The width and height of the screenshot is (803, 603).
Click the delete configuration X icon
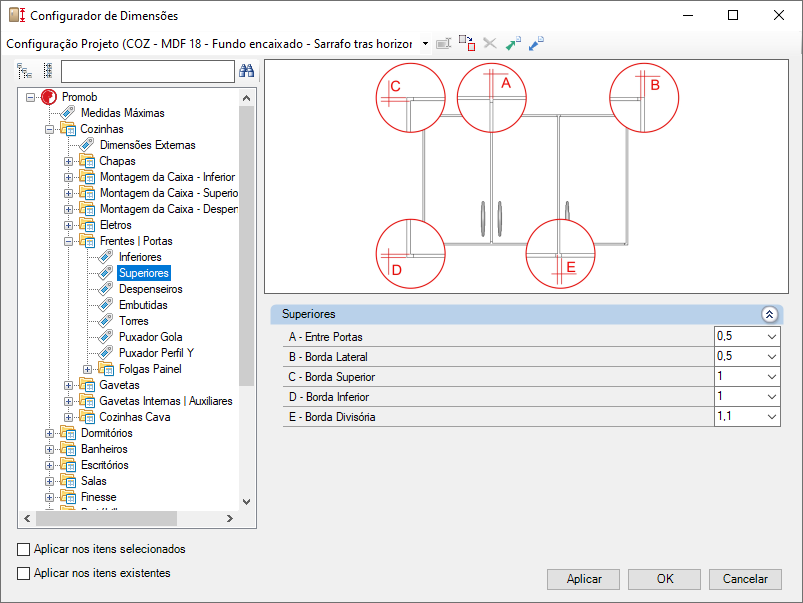pyautogui.click(x=490, y=44)
